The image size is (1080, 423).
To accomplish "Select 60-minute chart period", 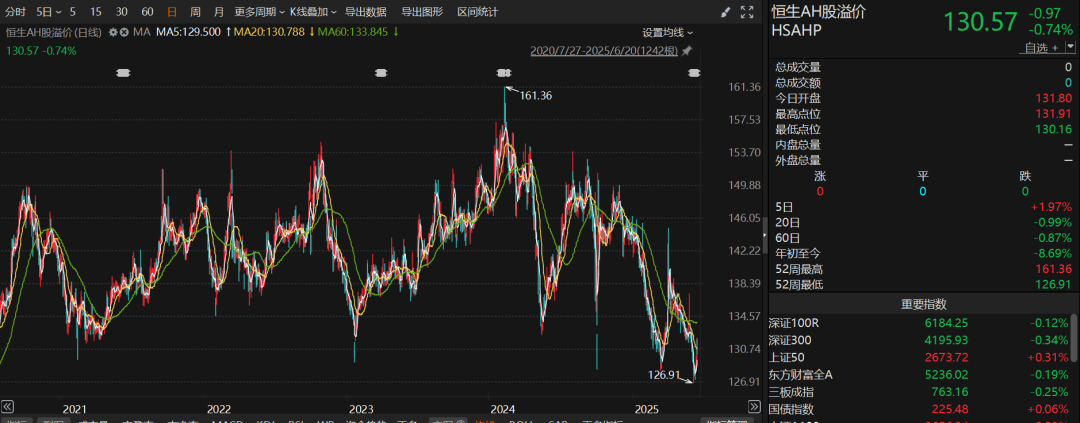I will click(x=147, y=12).
